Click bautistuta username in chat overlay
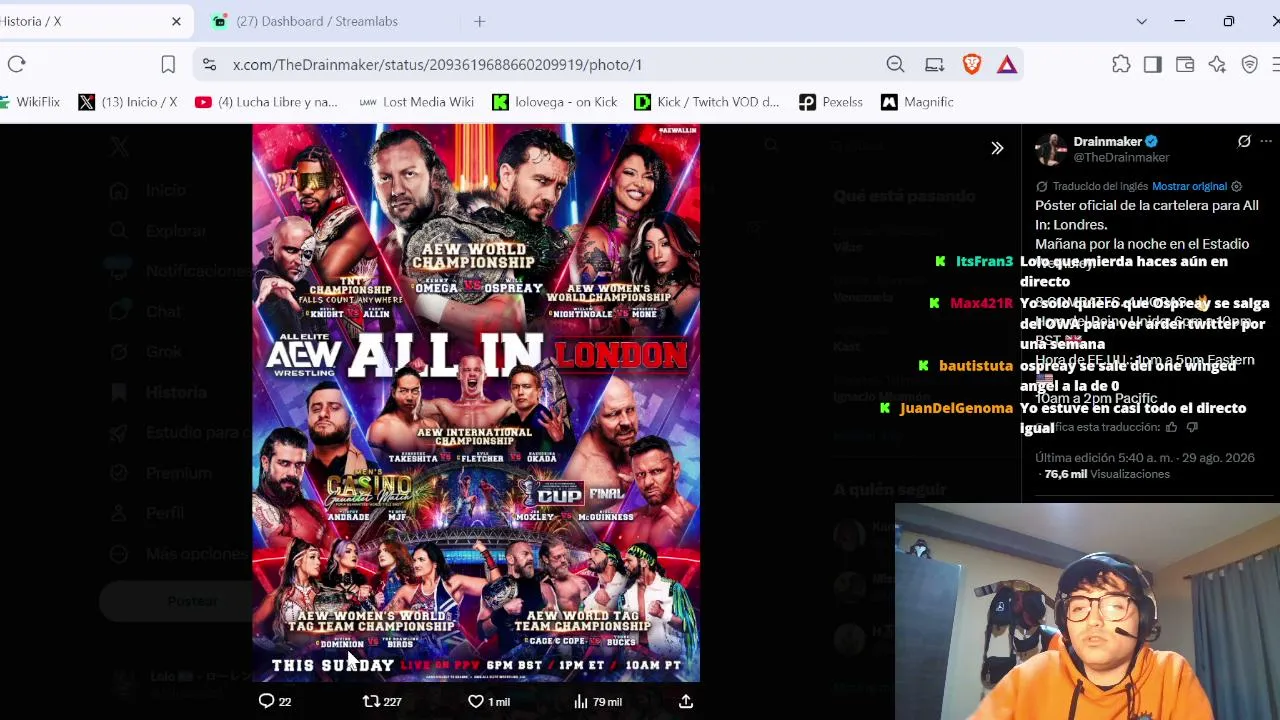This screenshot has height=720, width=1280. 976,366
